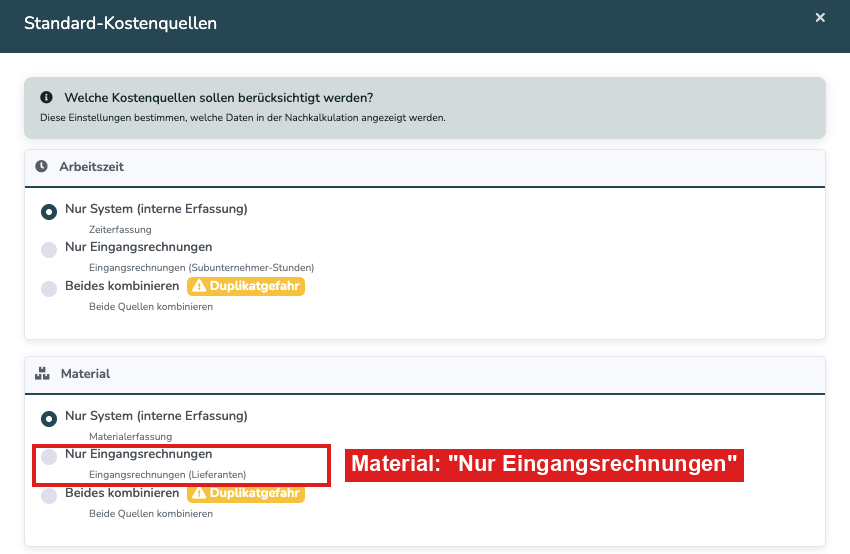Click the 'Arbeitszeit' section heading
850x554 pixels.
pyautogui.click(x=92, y=167)
